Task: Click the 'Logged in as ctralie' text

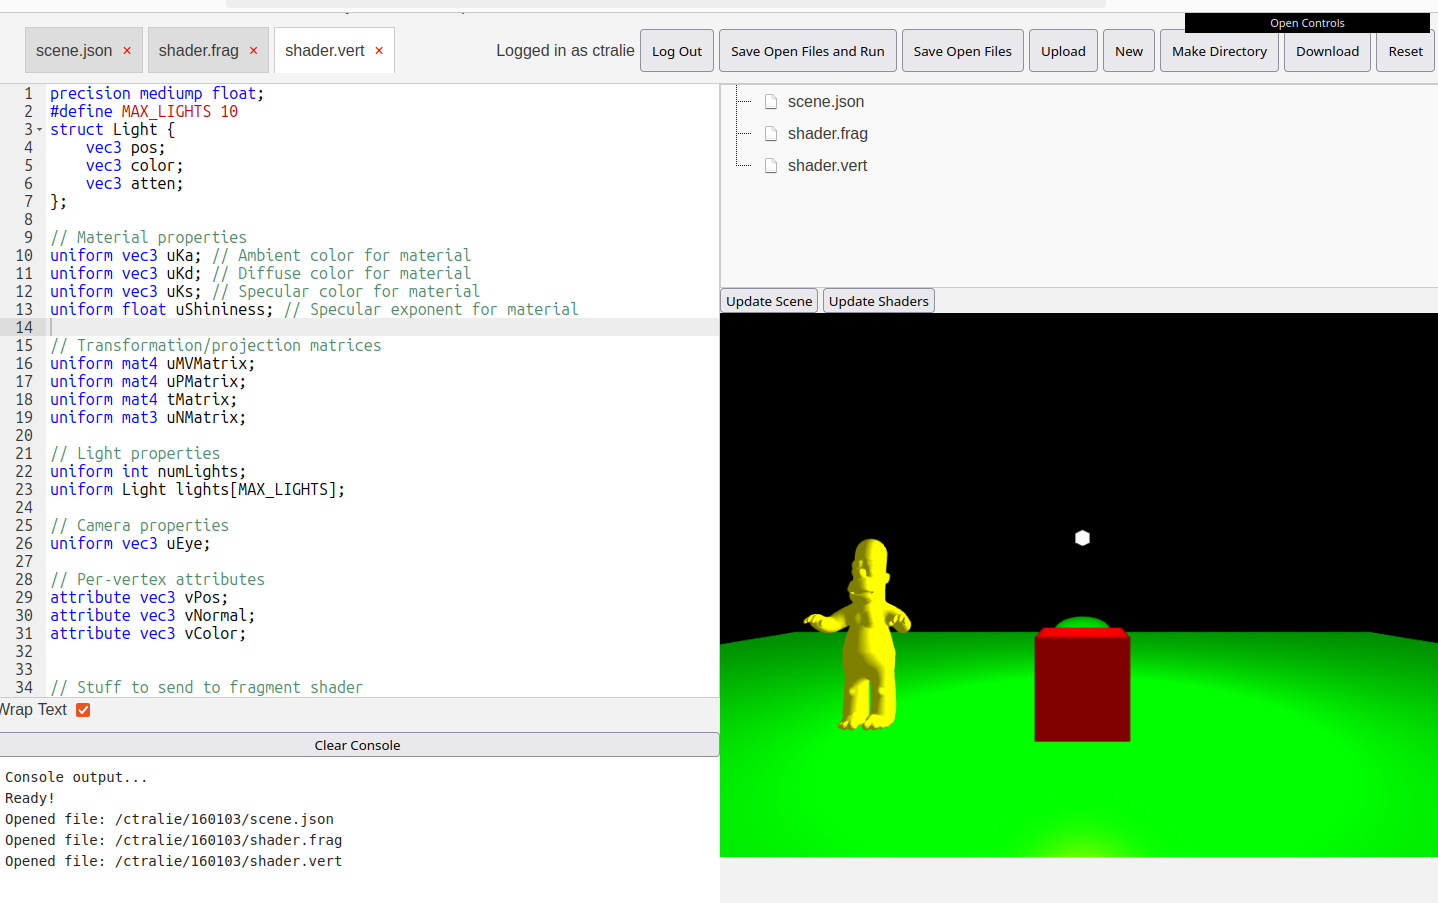Action: pos(565,51)
